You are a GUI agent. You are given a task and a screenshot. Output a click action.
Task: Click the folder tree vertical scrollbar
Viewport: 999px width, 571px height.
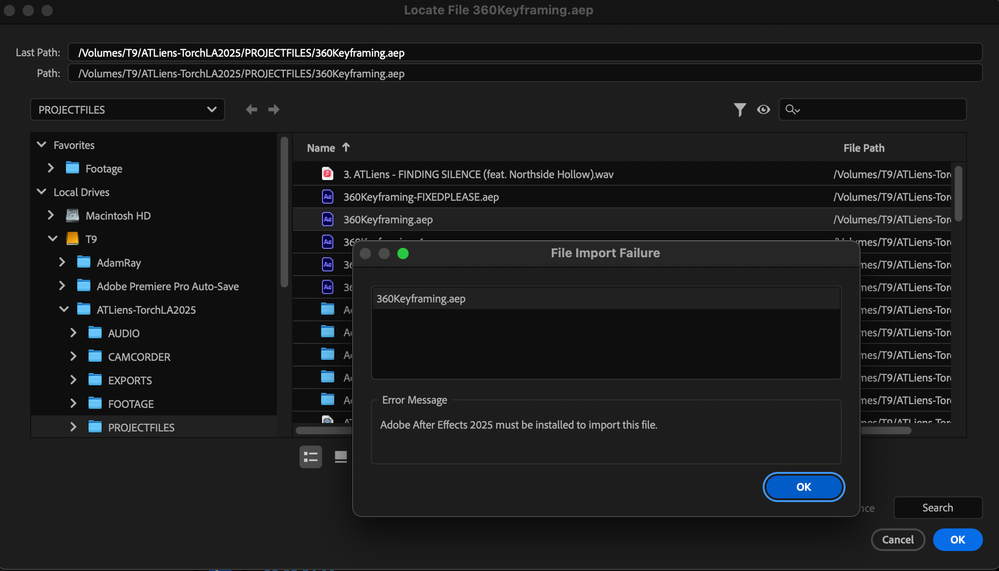pyautogui.click(x=284, y=212)
